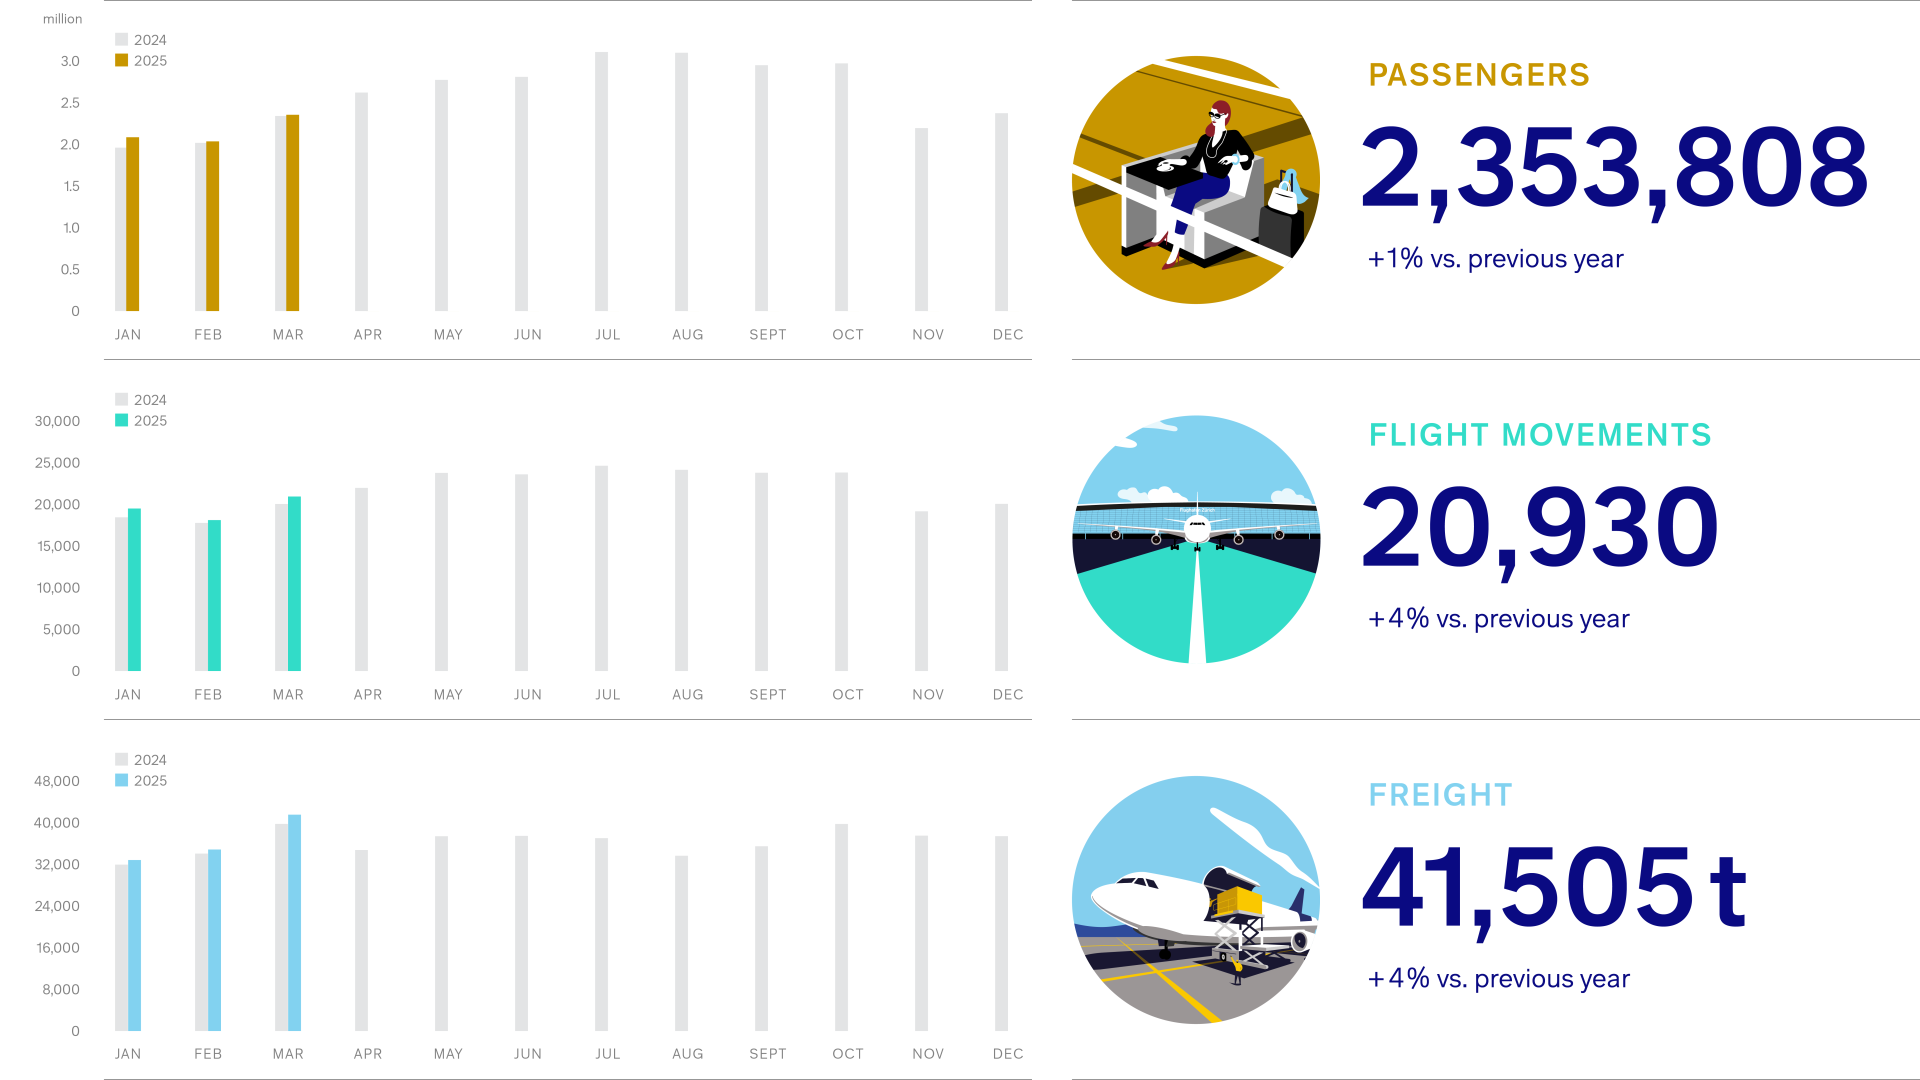This screenshot has width=1920, height=1080.
Task: Click the 20,930 flight movements figure
Action: pyautogui.click(x=1539, y=528)
